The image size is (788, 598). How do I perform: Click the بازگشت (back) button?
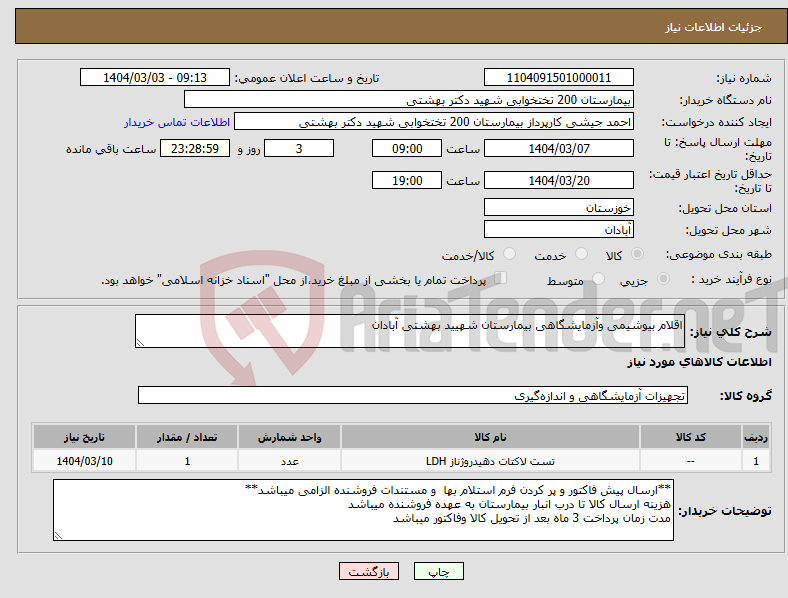click(x=369, y=571)
